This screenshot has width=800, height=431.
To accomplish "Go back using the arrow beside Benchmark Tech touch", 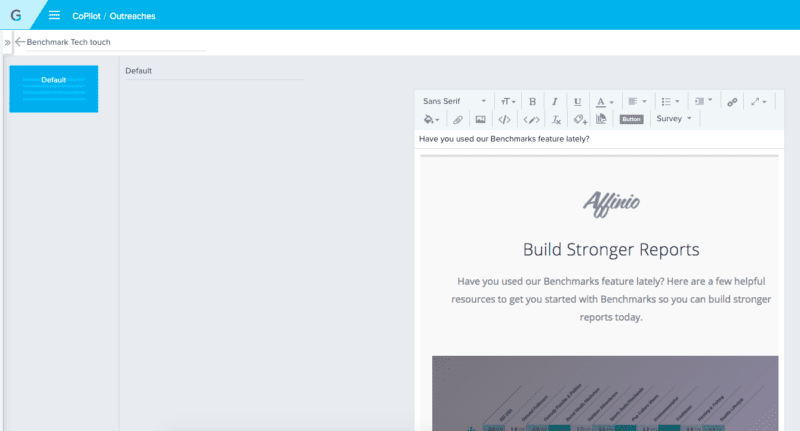I will pyautogui.click(x=20, y=42).
